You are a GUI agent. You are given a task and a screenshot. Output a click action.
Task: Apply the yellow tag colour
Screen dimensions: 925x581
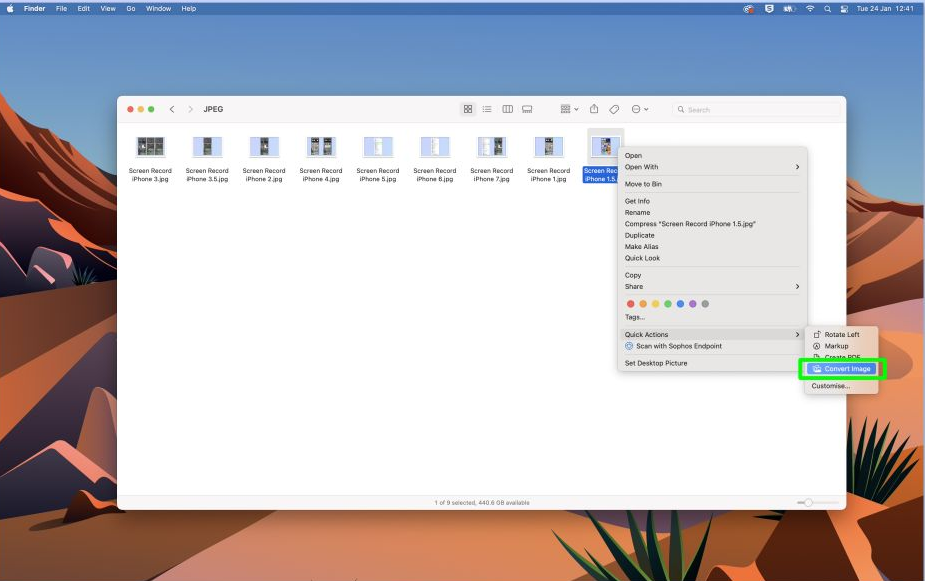(655, 304)
